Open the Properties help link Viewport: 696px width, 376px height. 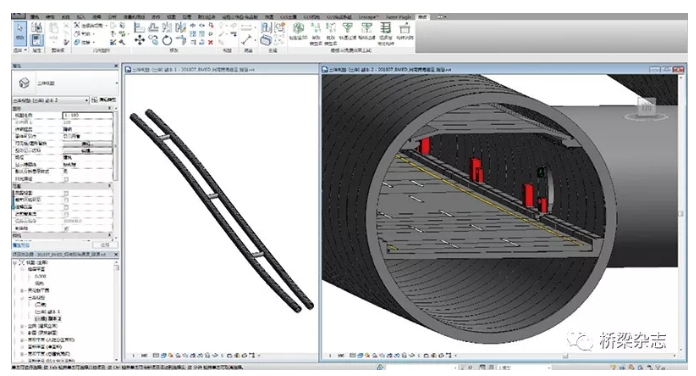[21, 245]
